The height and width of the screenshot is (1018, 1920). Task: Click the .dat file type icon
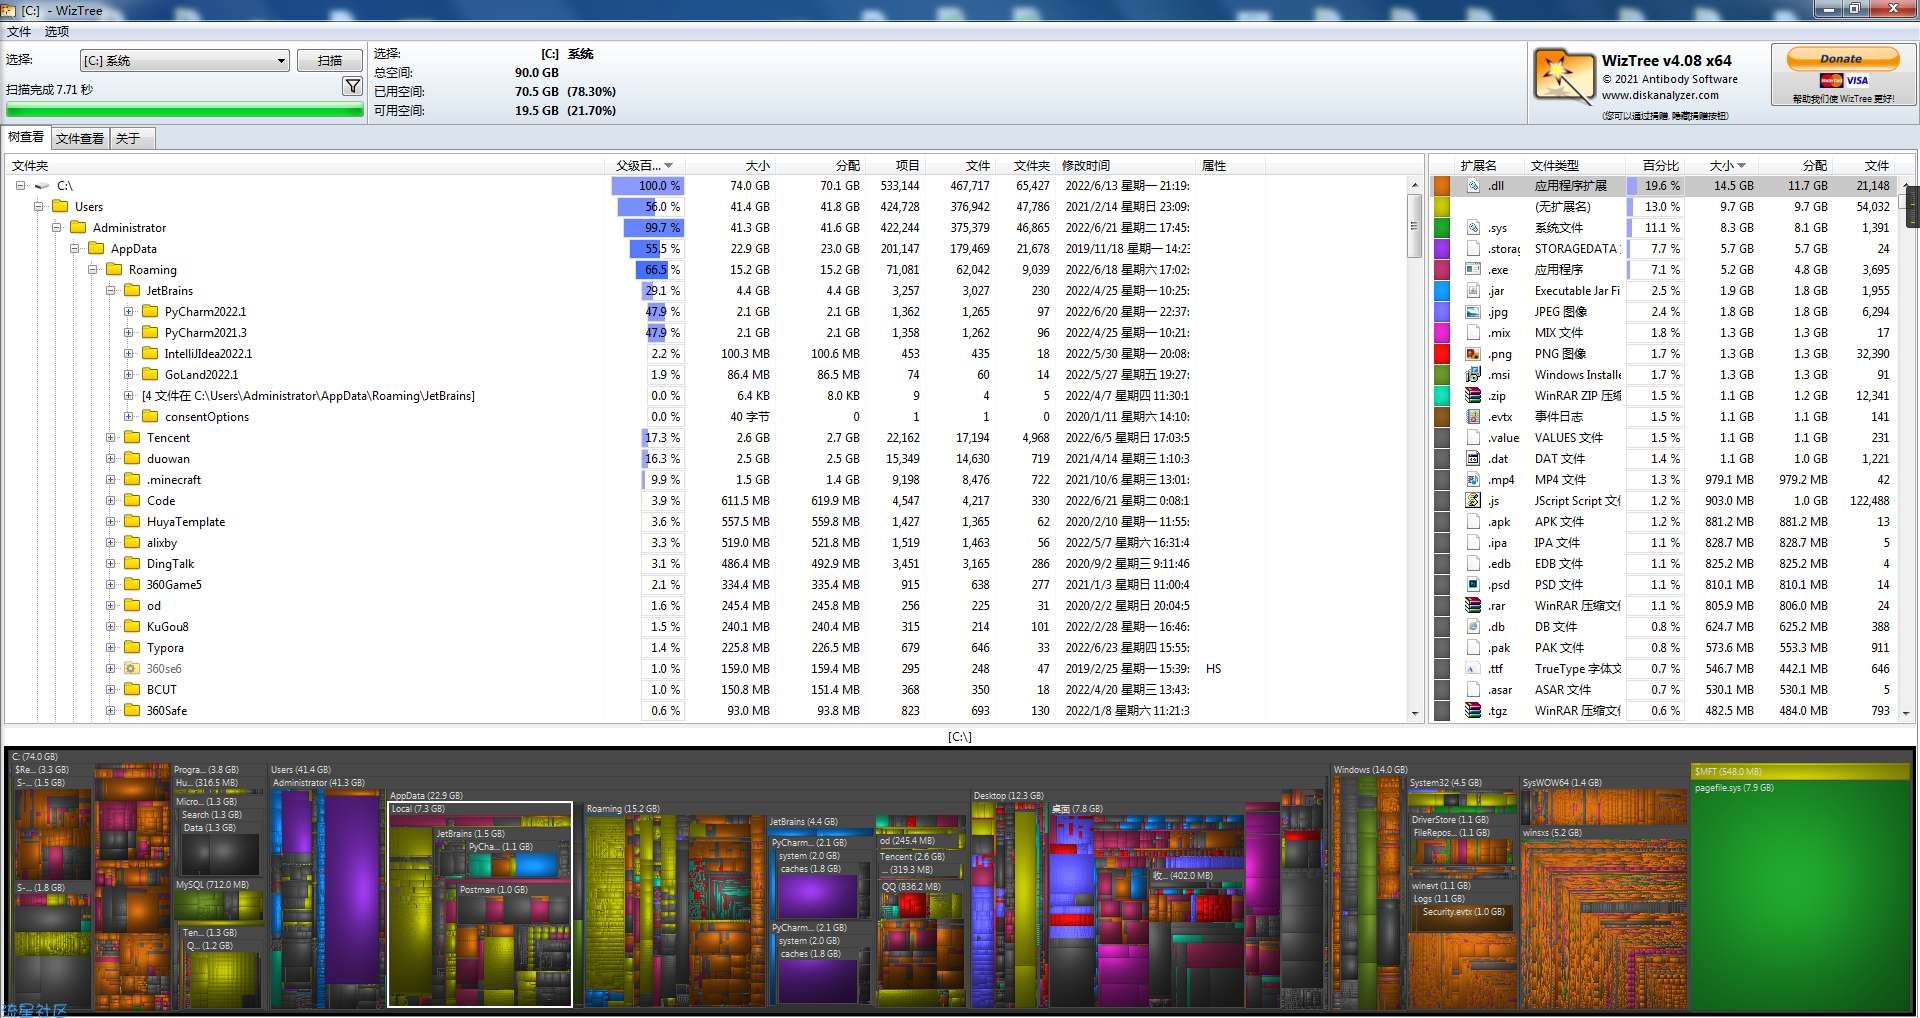pos(1473,459)
